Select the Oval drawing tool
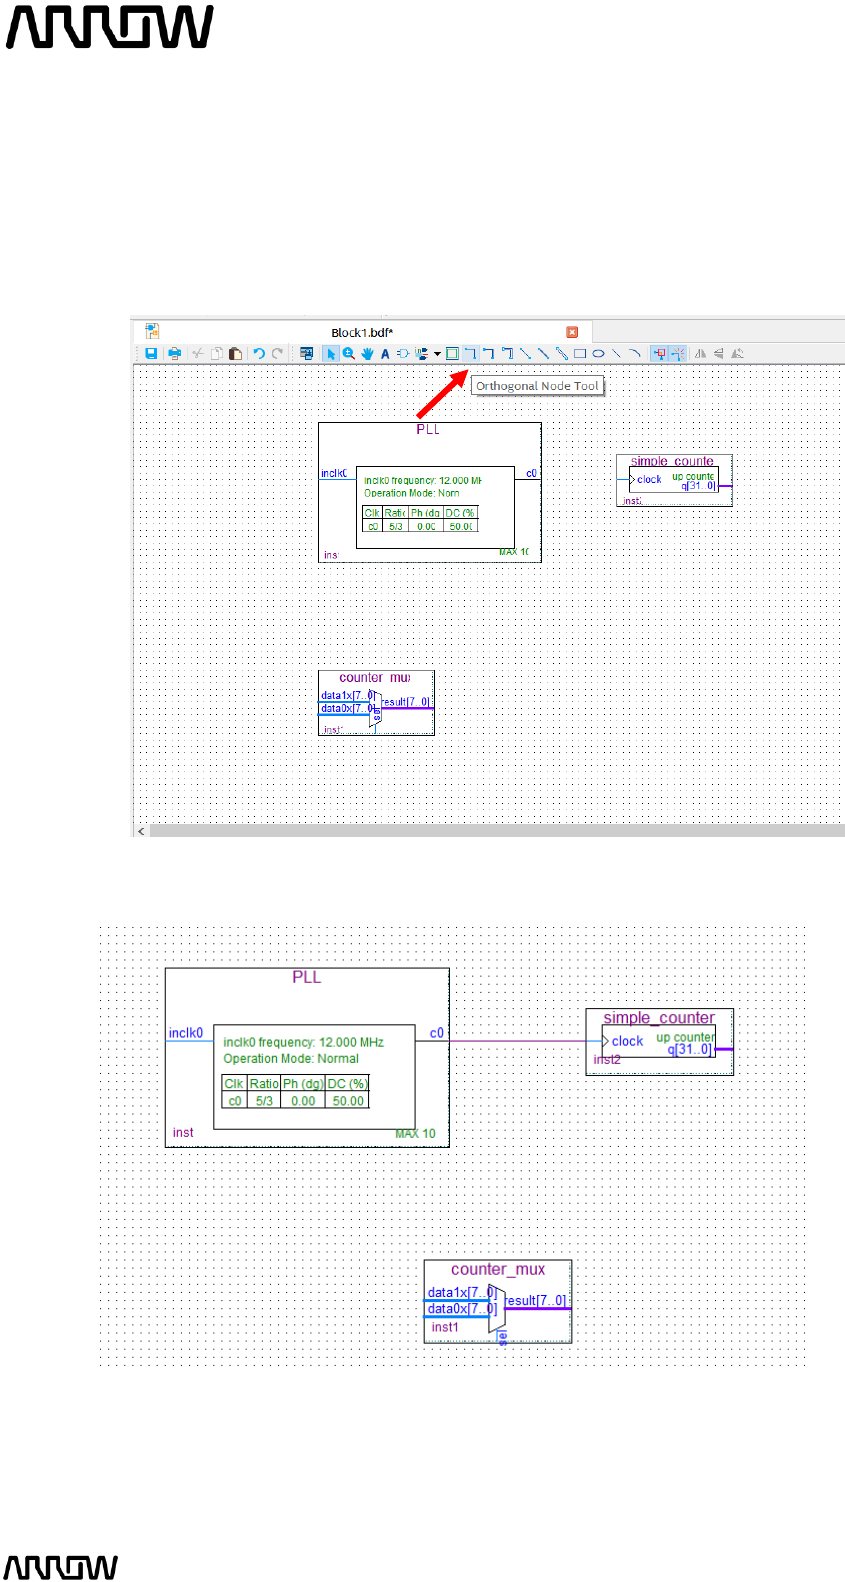The image size is (845, 1582). click(x=598, y=353)
